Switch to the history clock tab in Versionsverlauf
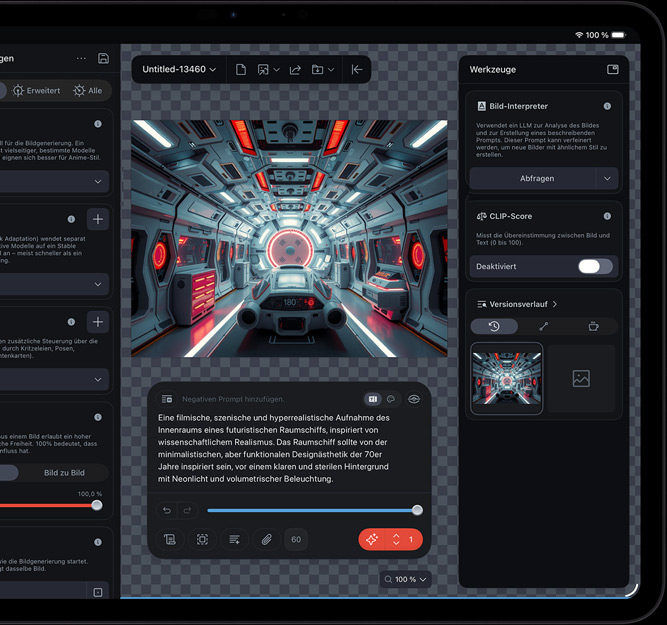Image resolution: width=667 pixels, height=625 pixels. point(494,326)
